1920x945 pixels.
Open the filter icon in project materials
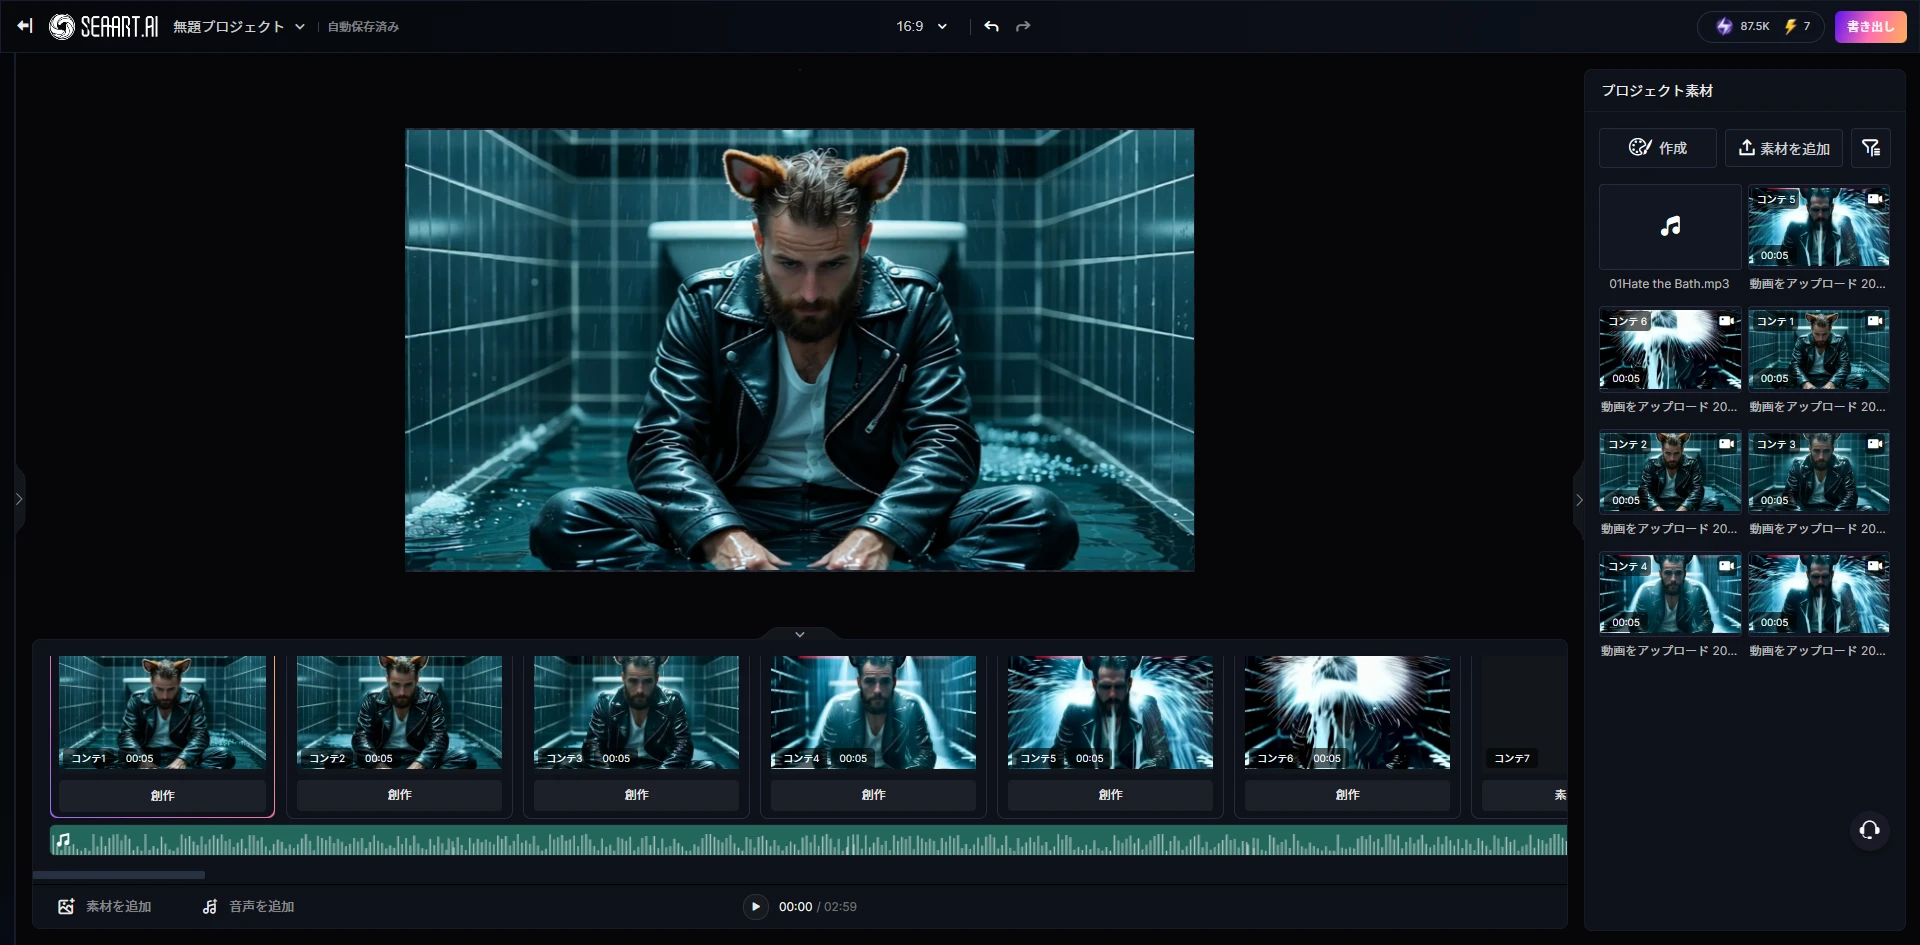pyautogui.click(x=1870, y=148)
